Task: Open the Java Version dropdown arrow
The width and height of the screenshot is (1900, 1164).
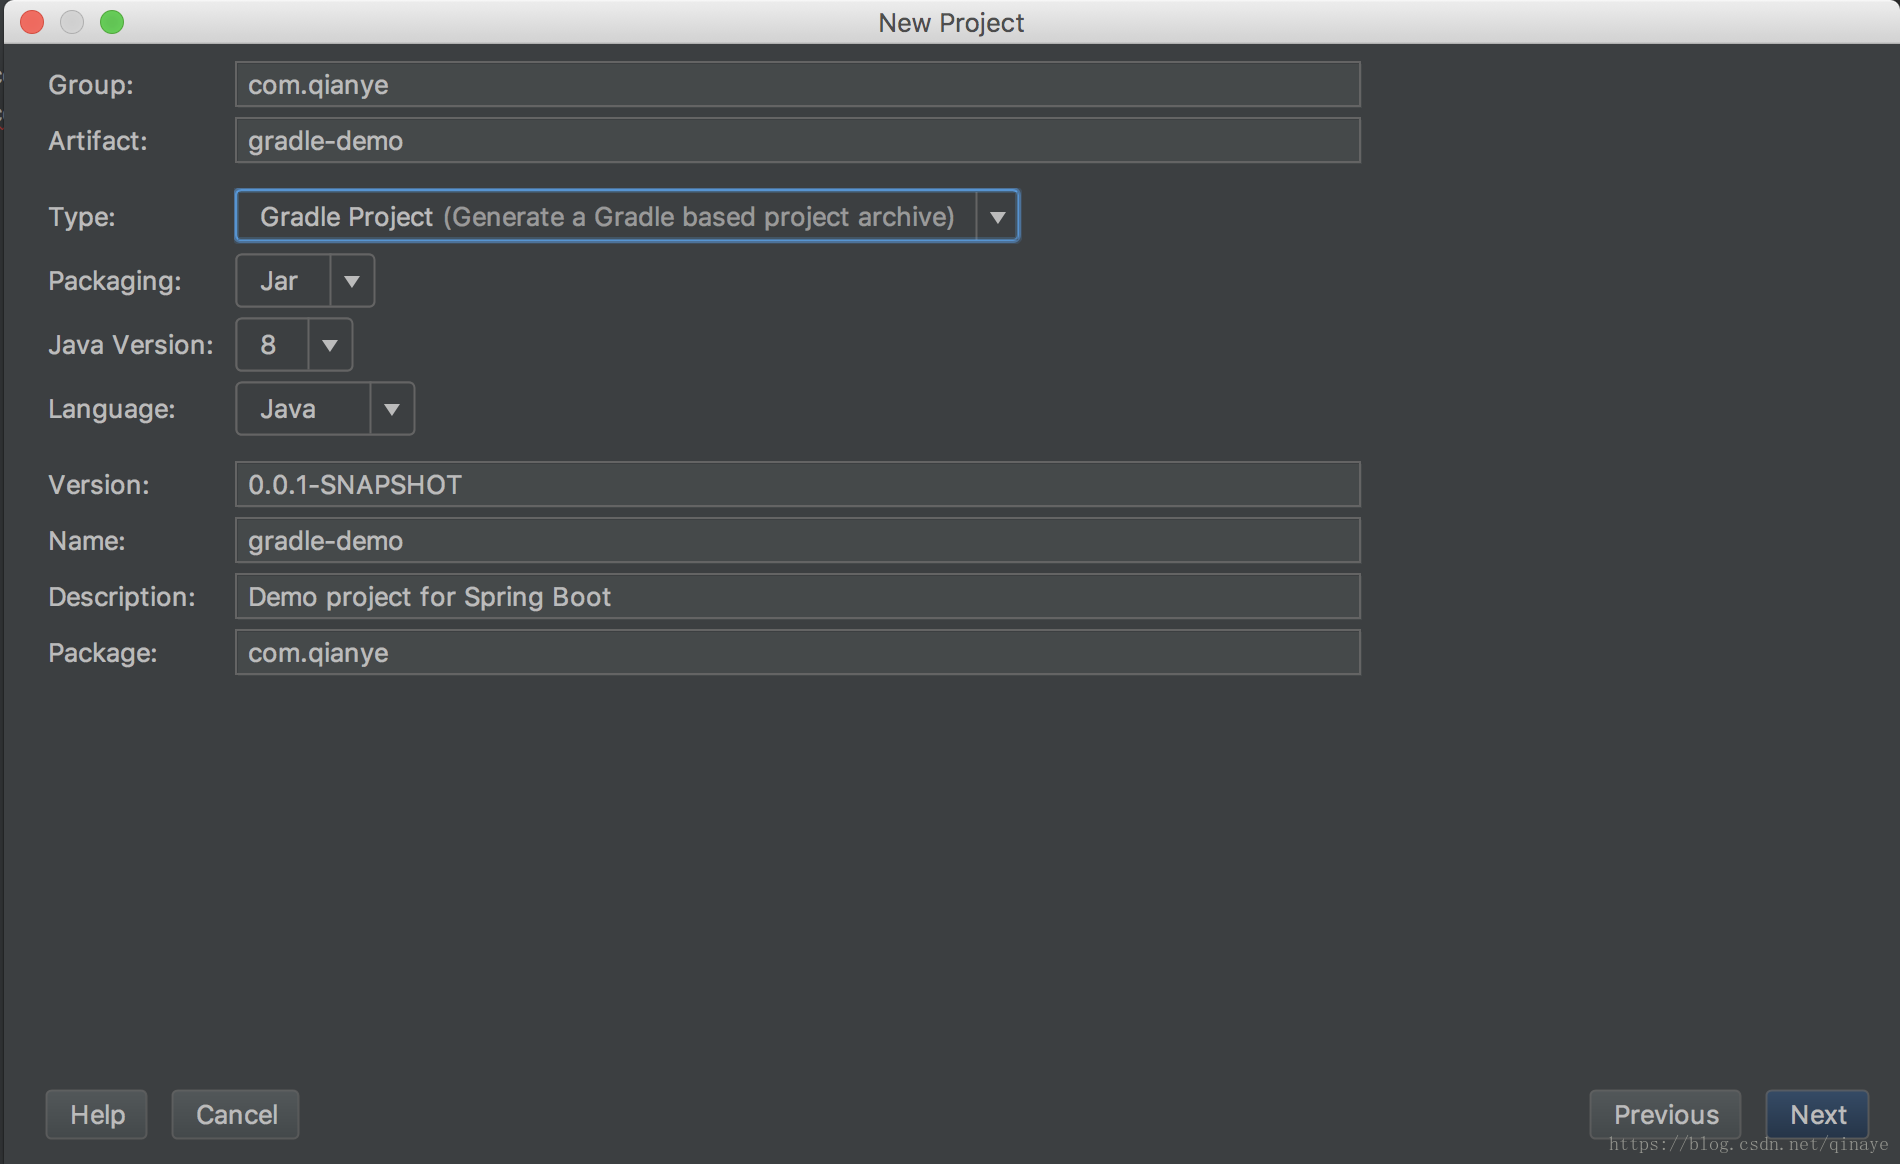Action: click(x=330, y=345)
